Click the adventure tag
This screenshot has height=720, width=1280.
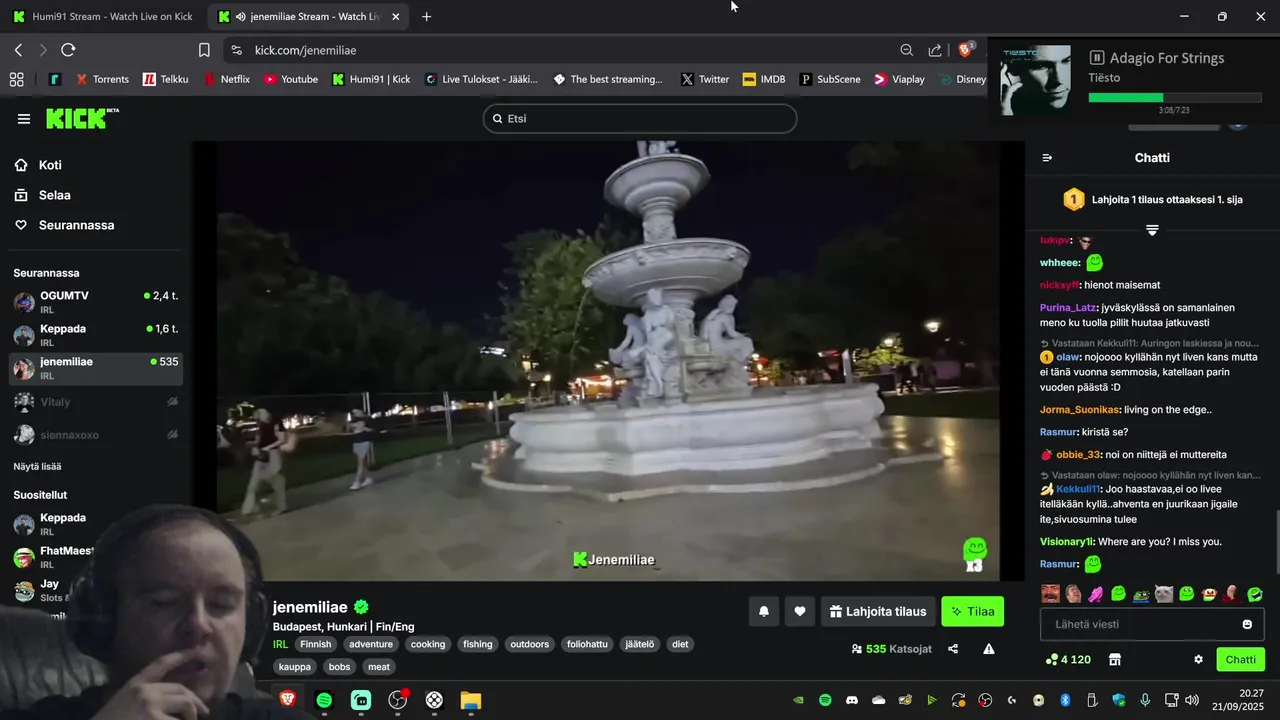point(371,644)
